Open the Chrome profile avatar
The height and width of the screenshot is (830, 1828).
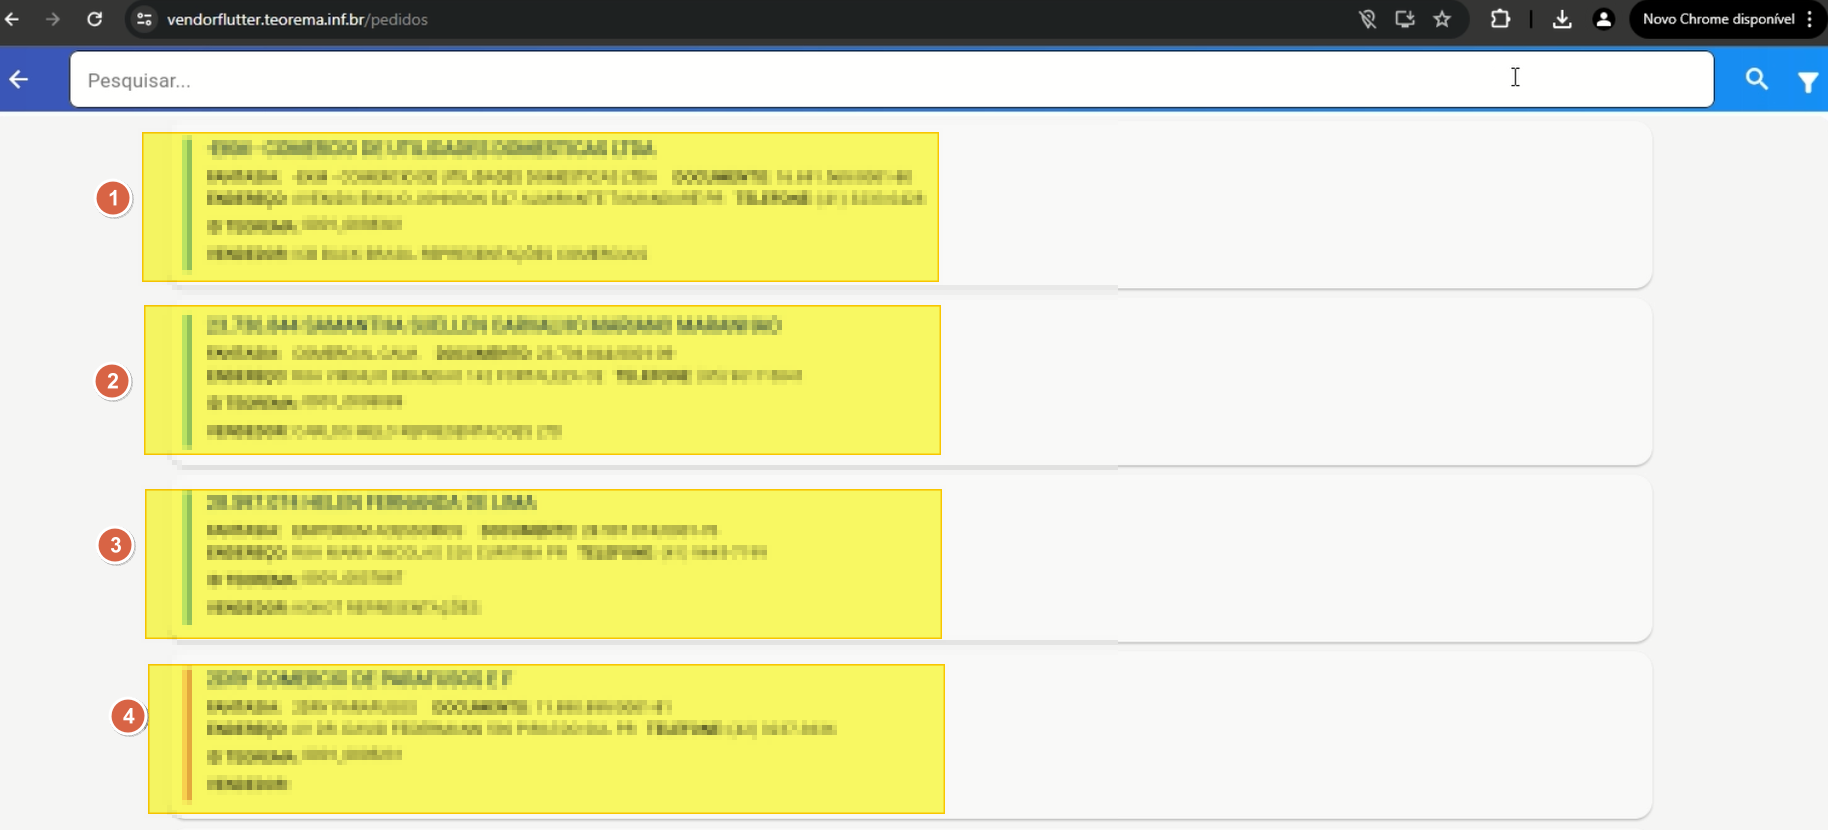click(1604, 19)
